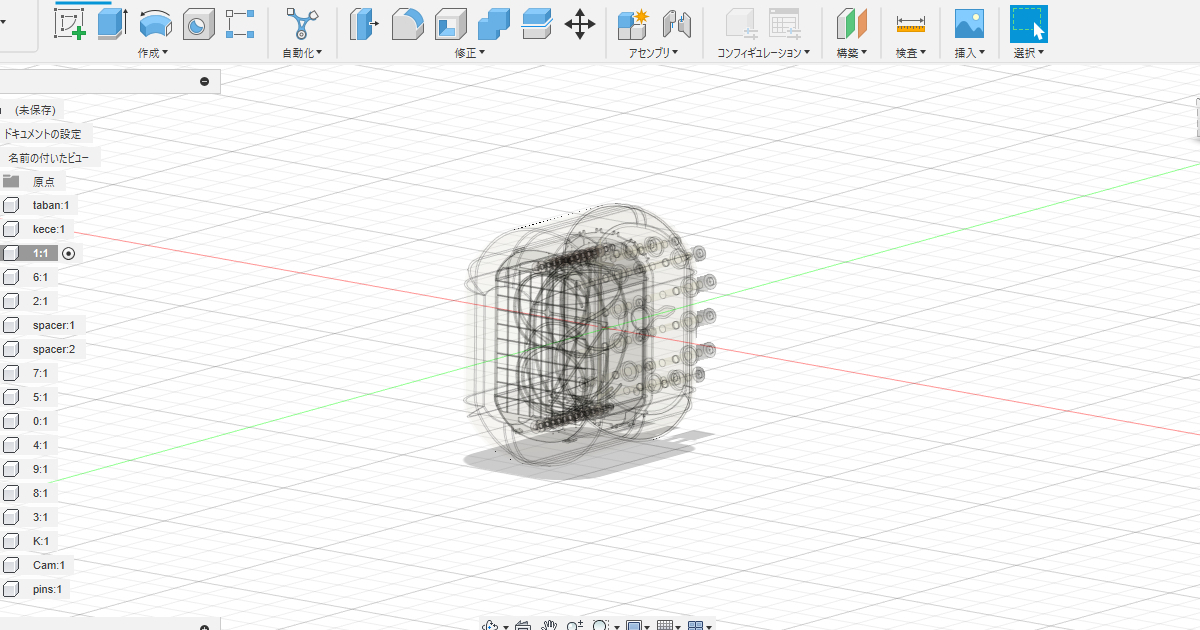Open the 検査 dropdown menu
This screenshot has width=1200, height=630.
tap(911, 53)
